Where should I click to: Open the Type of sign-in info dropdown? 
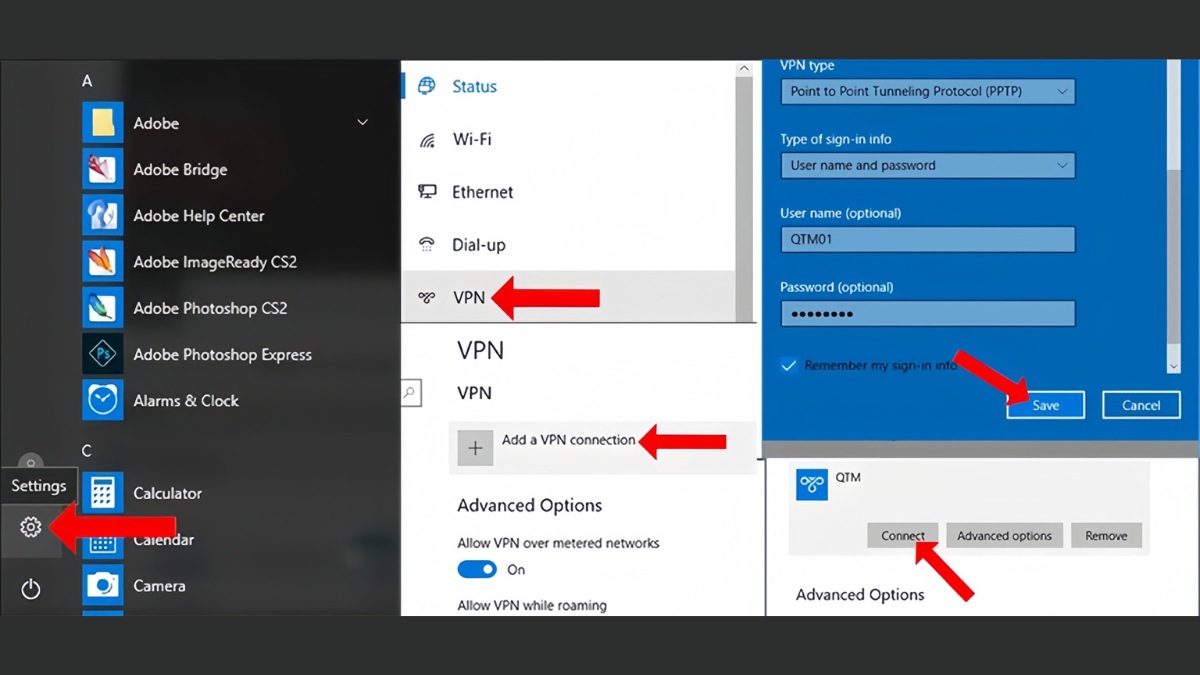(x=926, y=166)
